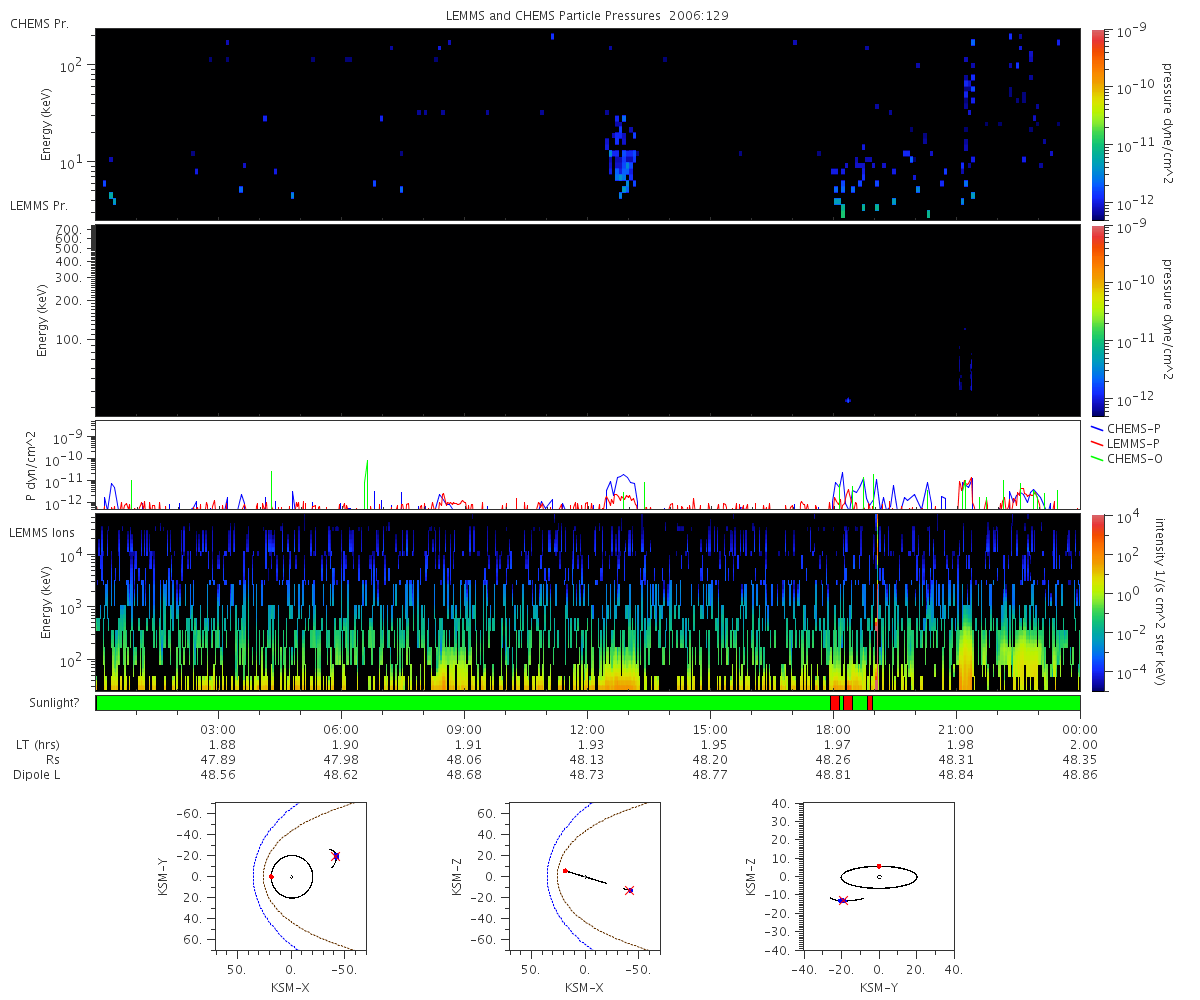Click the top CHEMS pressure color bar
This screenshot has width=1200, height=1000.
coord(1098,124)
